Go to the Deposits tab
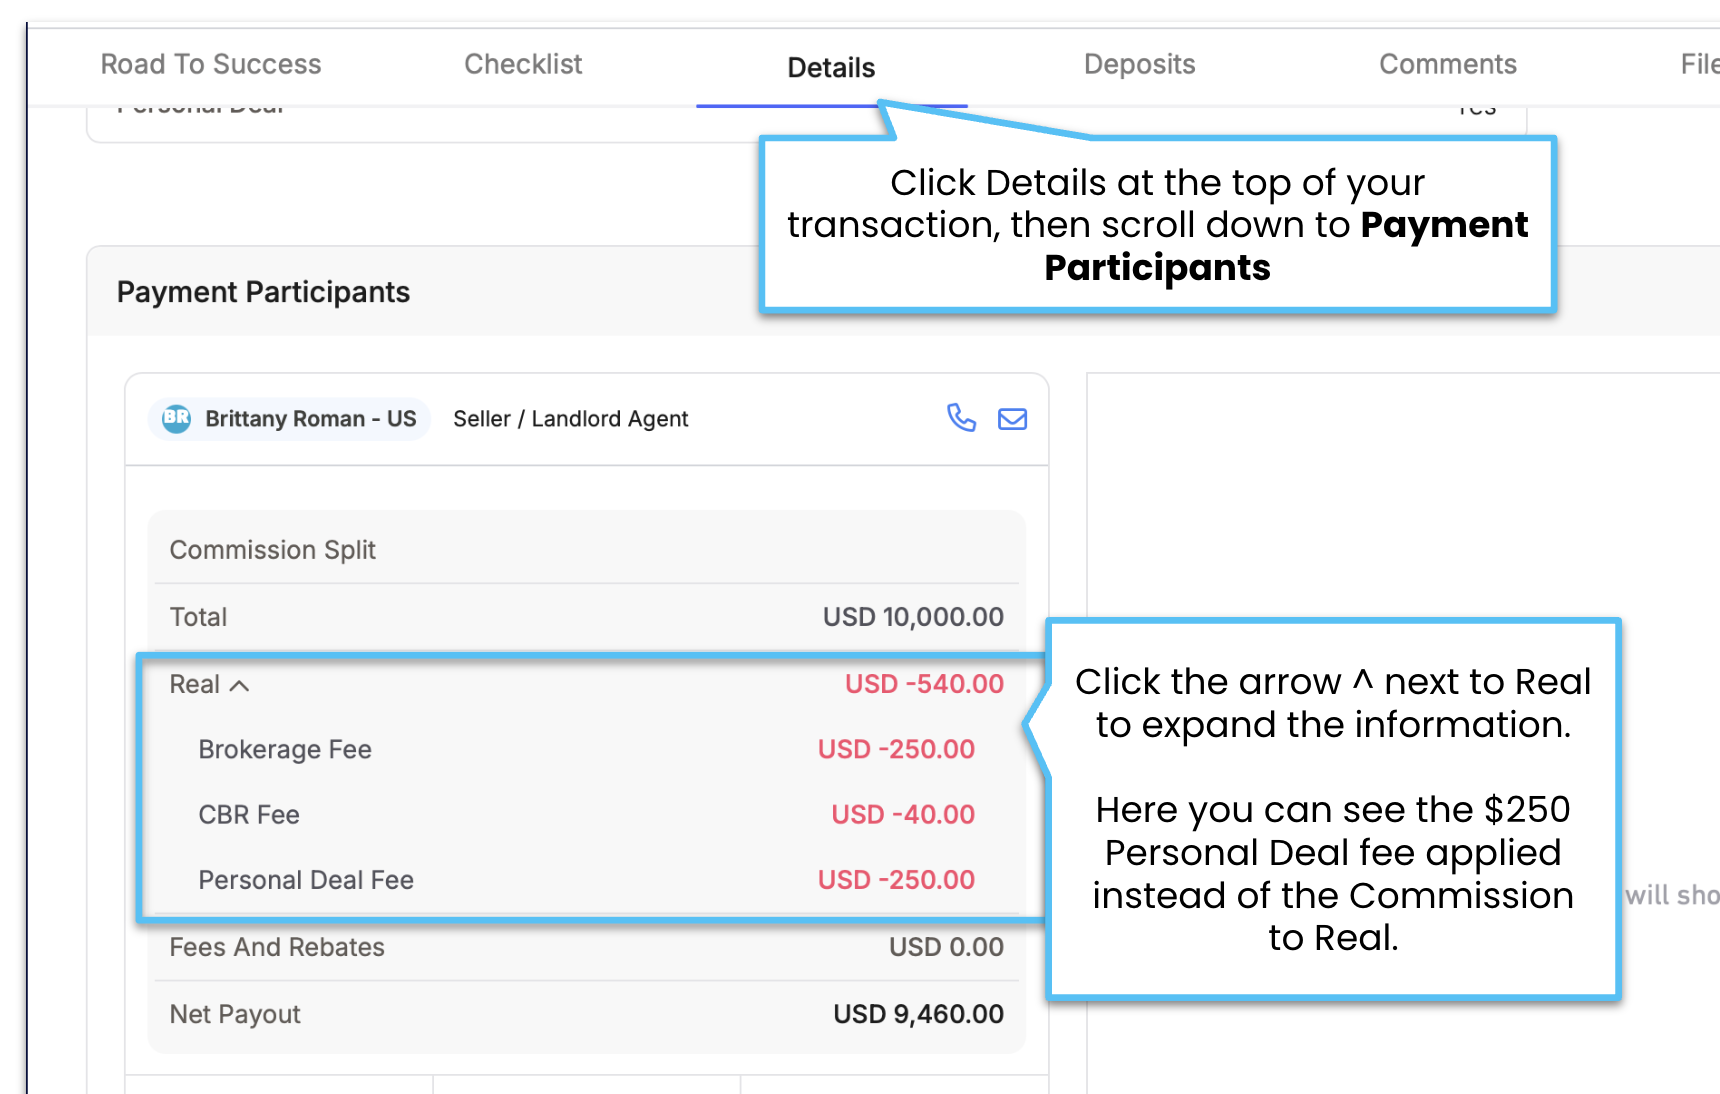The image size is (1720, 1094). [x=1139, y=64]
